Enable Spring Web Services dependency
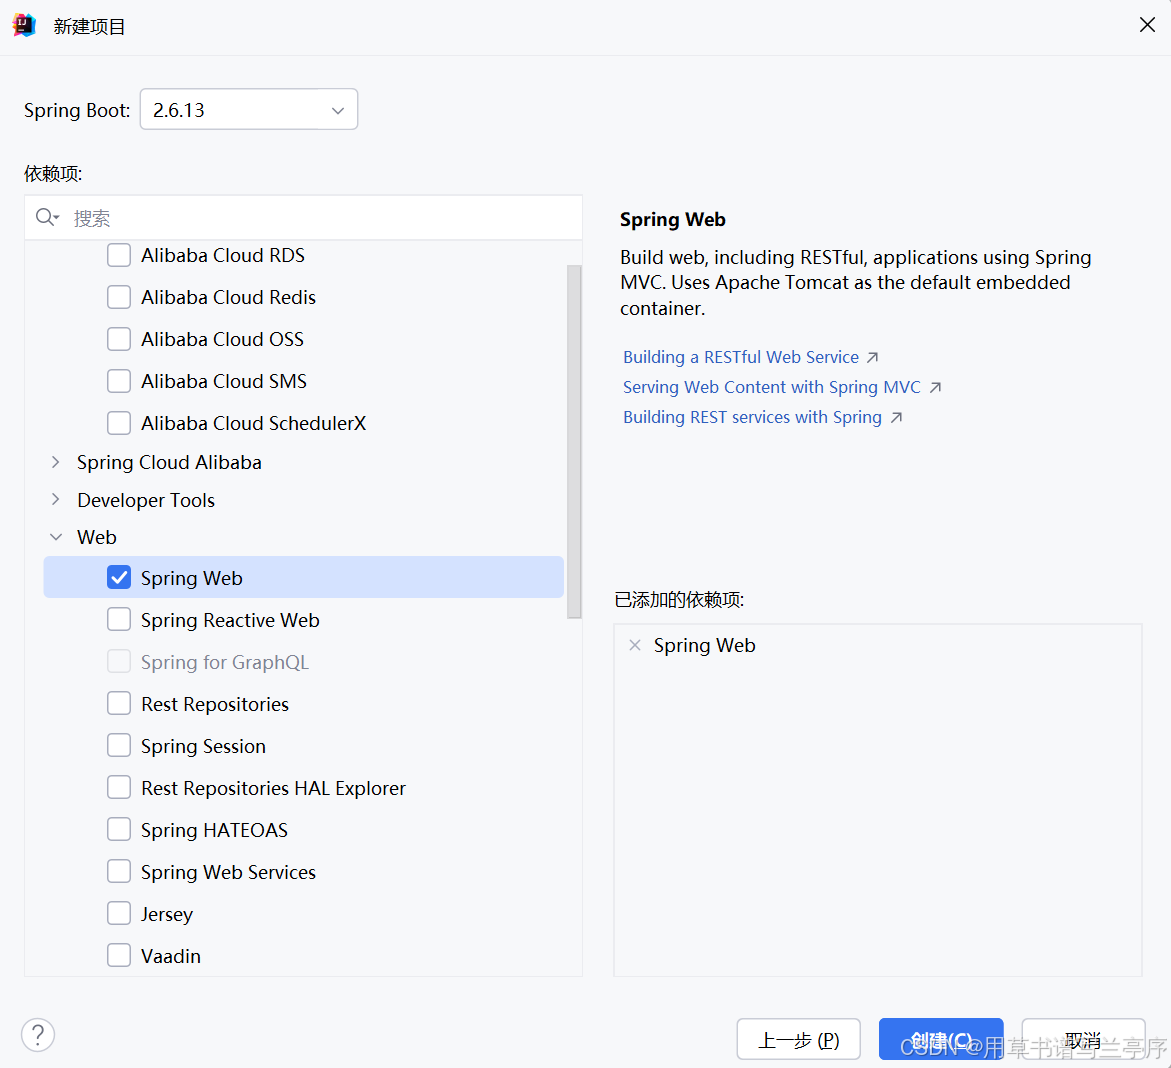 click(x=119, y=872)
